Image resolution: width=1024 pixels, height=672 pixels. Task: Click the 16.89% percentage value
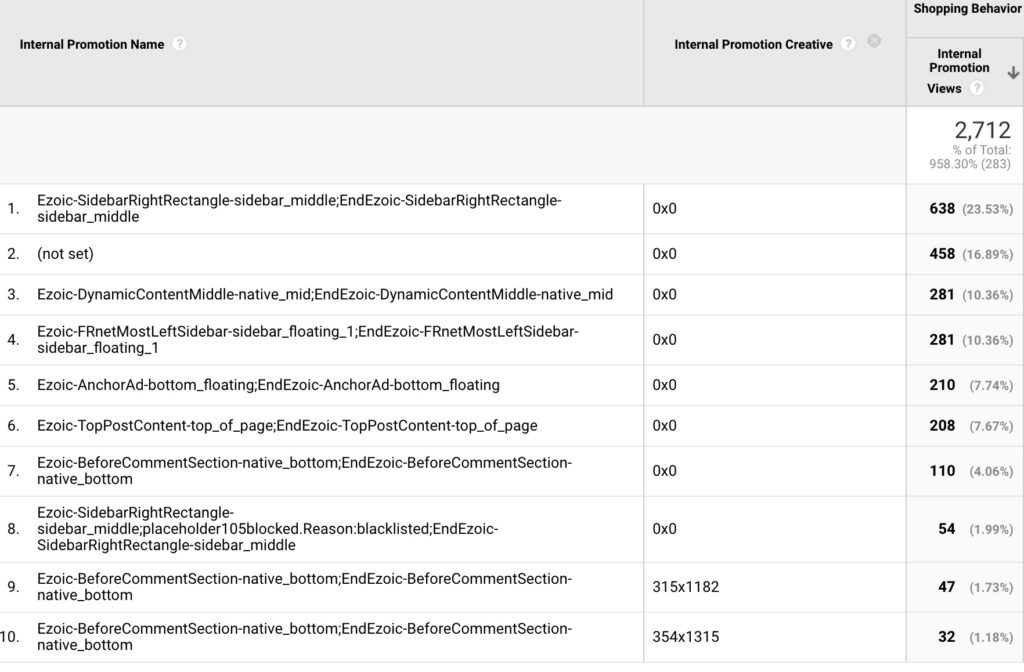coord(987,254)
